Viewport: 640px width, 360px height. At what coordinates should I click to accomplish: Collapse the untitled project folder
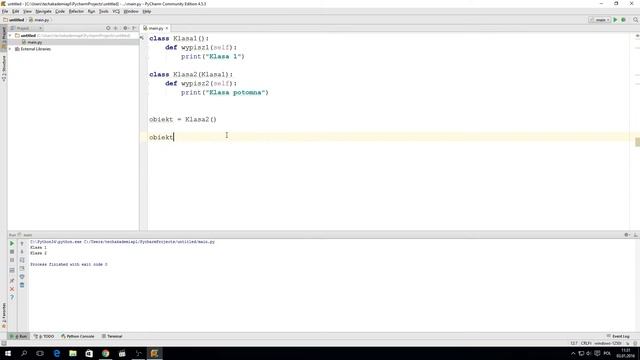pos(10,36)
